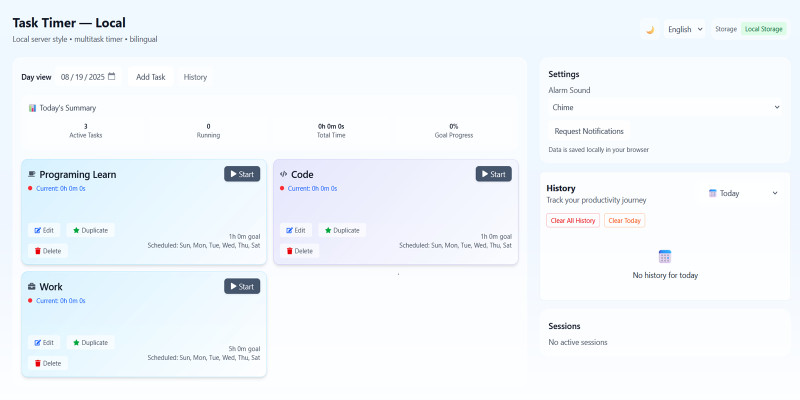Image resolution: width=800 pixels, height=400 pixels.
Task: Start the Code task timer
Action: pos(494,174)
